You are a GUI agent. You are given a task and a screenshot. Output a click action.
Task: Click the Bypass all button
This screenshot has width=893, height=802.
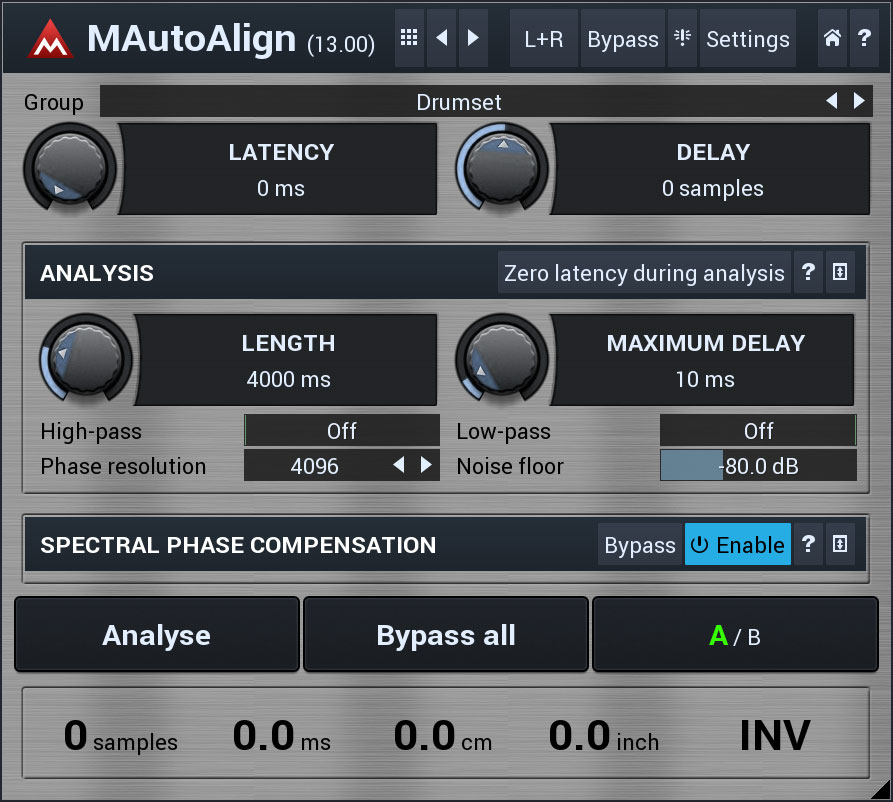tap(446, 635)
